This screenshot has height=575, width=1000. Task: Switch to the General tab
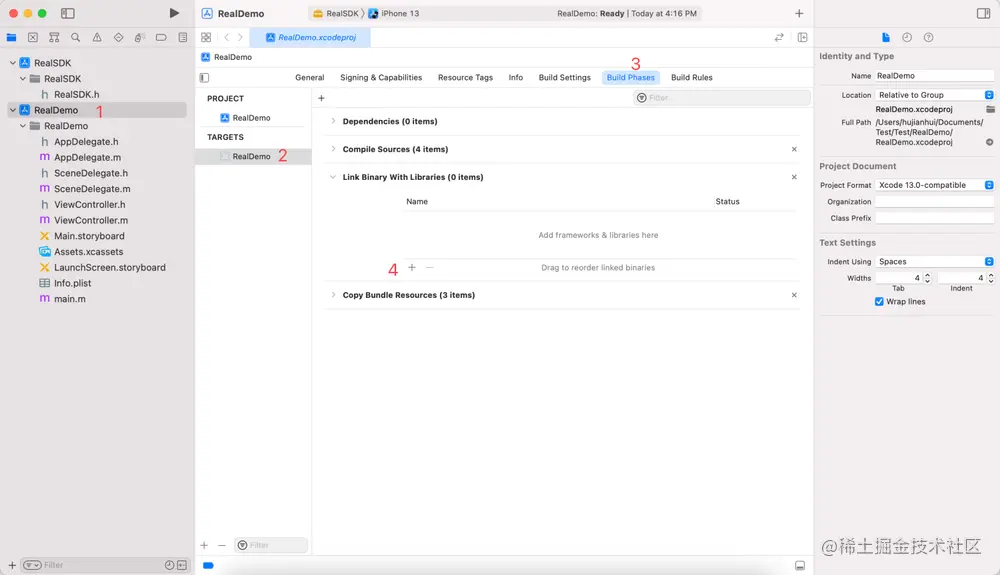pyautogui.click(x=309, y=78)
